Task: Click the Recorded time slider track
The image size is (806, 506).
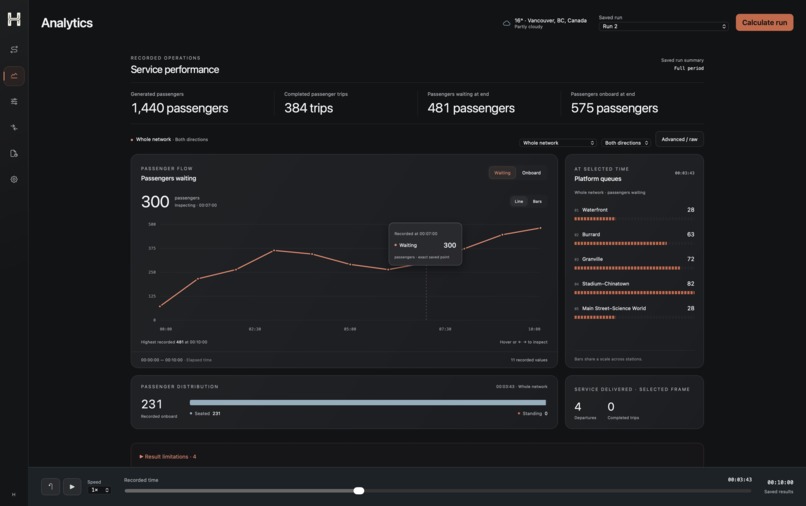Action: pos(437,491)
